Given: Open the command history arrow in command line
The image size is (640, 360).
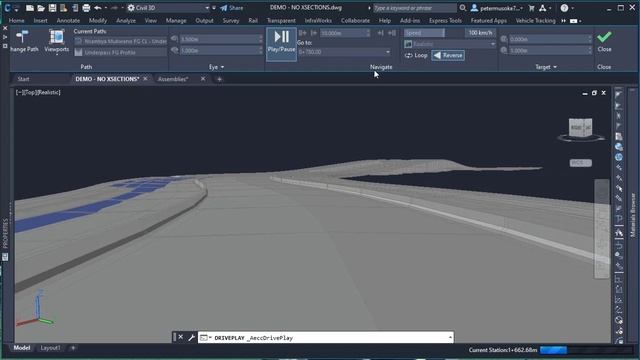Looking at the screenshot, I should (x=450, y=338).
